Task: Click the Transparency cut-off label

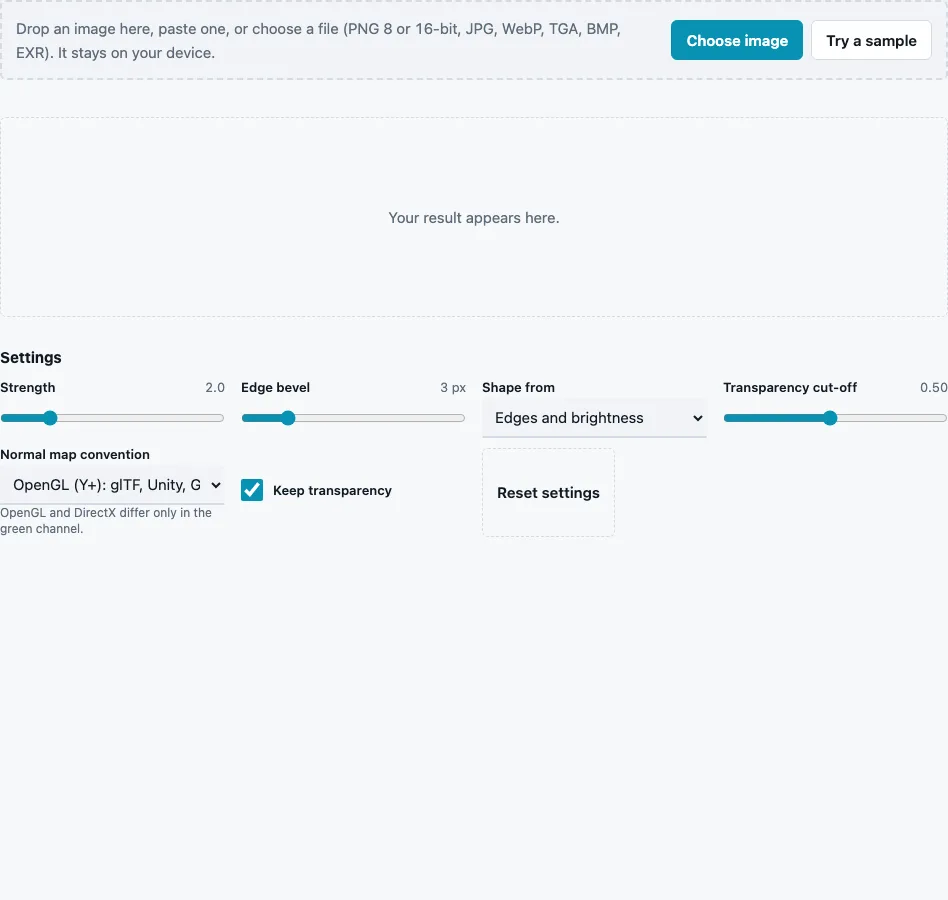Action: [x=790, y=387]
